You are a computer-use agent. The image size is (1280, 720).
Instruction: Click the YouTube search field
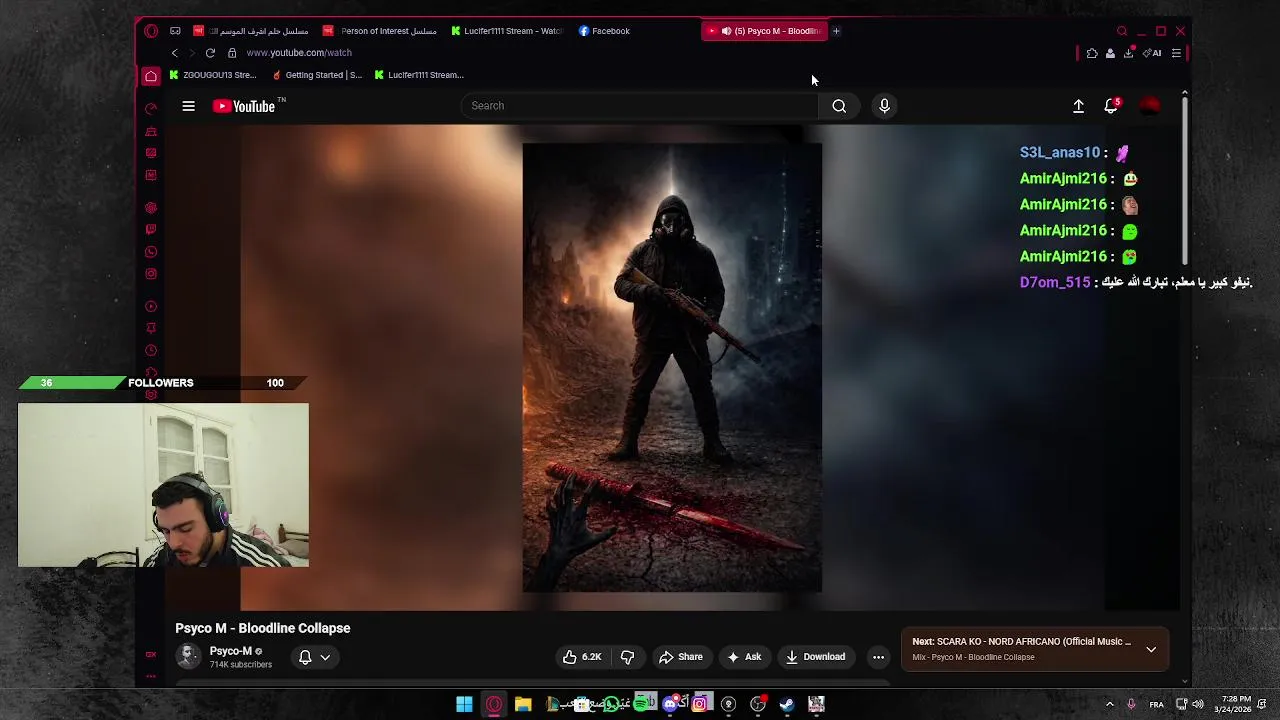pyautogui.click(x=640, y=106)
